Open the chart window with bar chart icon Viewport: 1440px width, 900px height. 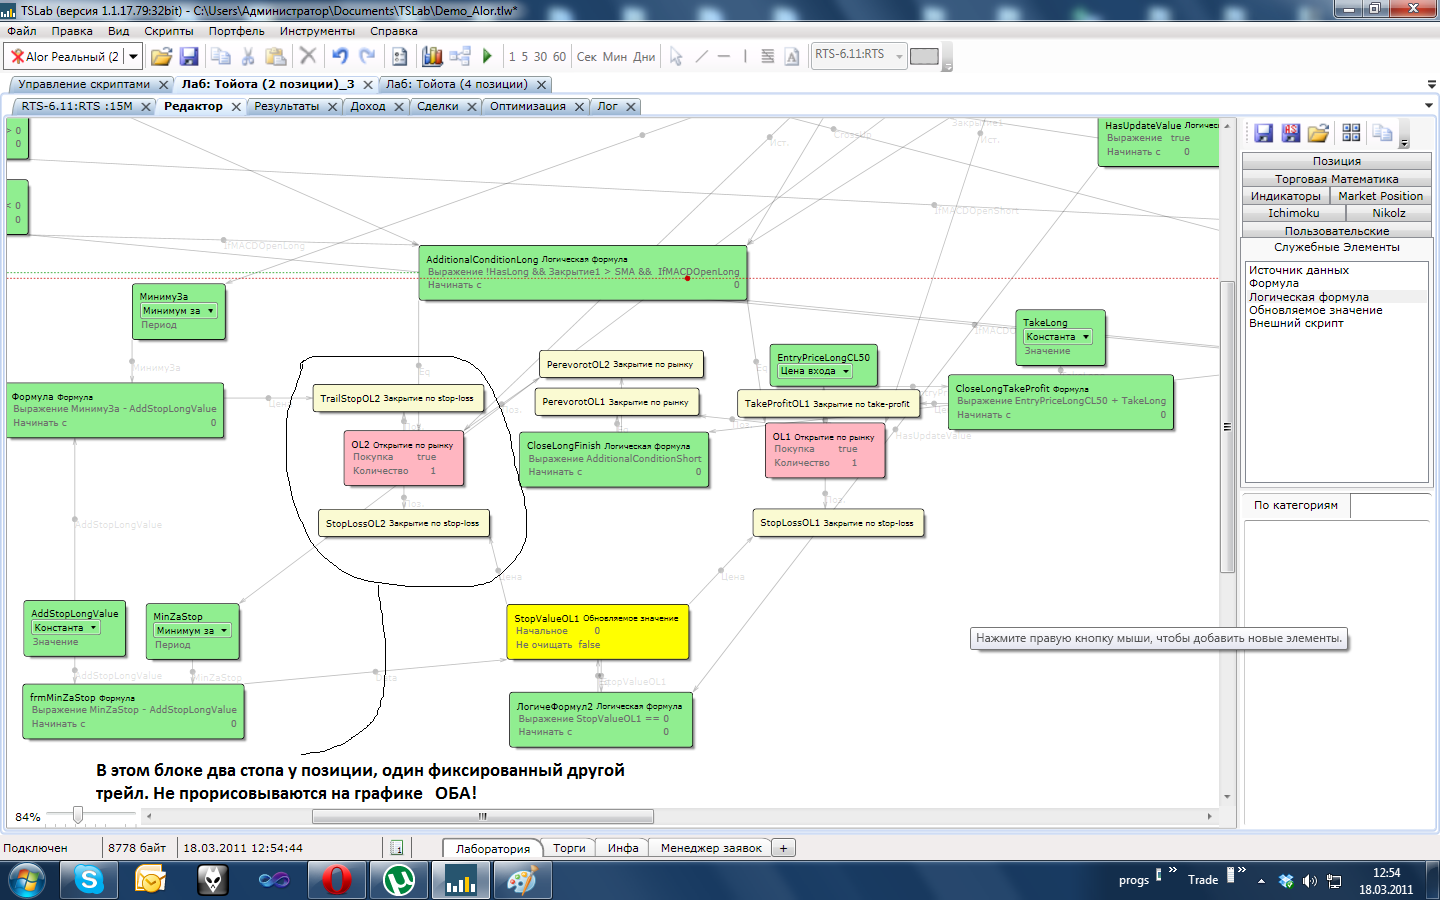click(432, 56)
